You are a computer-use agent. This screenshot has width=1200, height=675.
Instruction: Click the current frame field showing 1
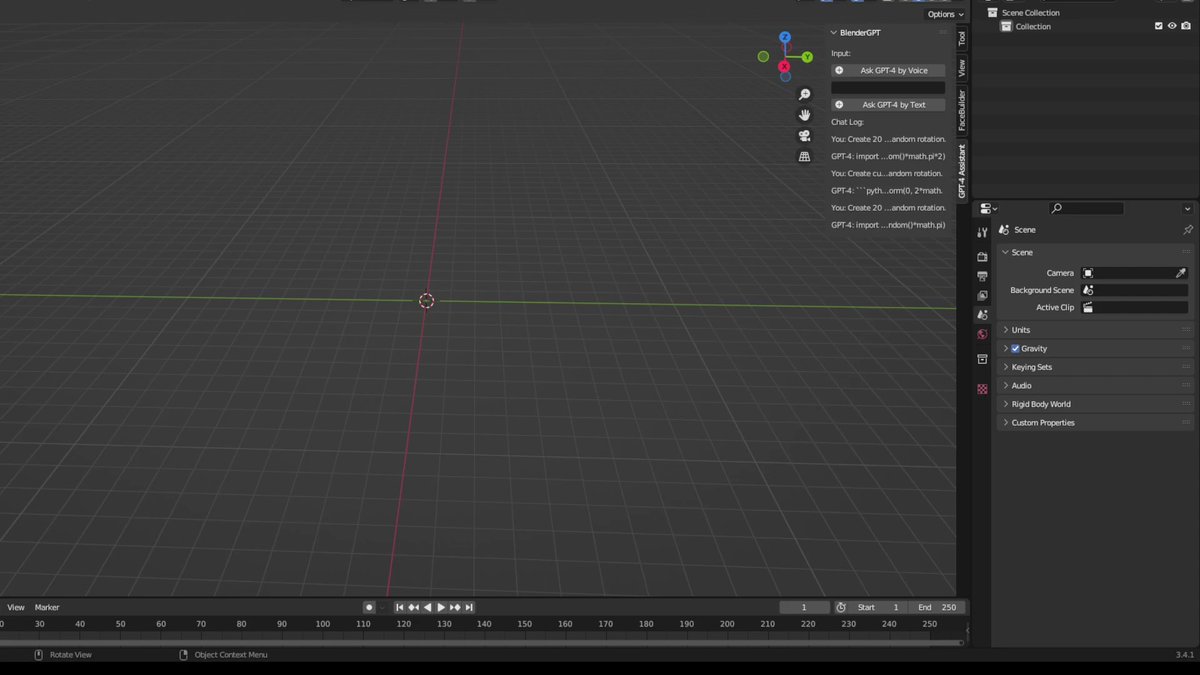point(804,607)
